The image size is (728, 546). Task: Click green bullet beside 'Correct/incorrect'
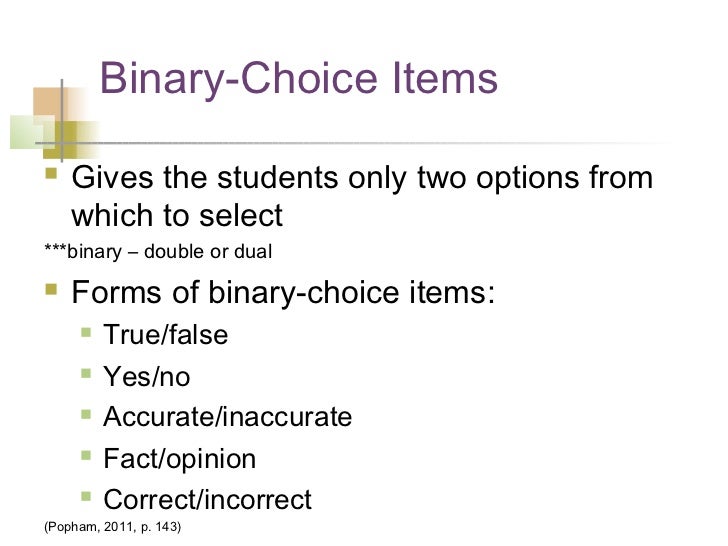click(x=86, y=496)
